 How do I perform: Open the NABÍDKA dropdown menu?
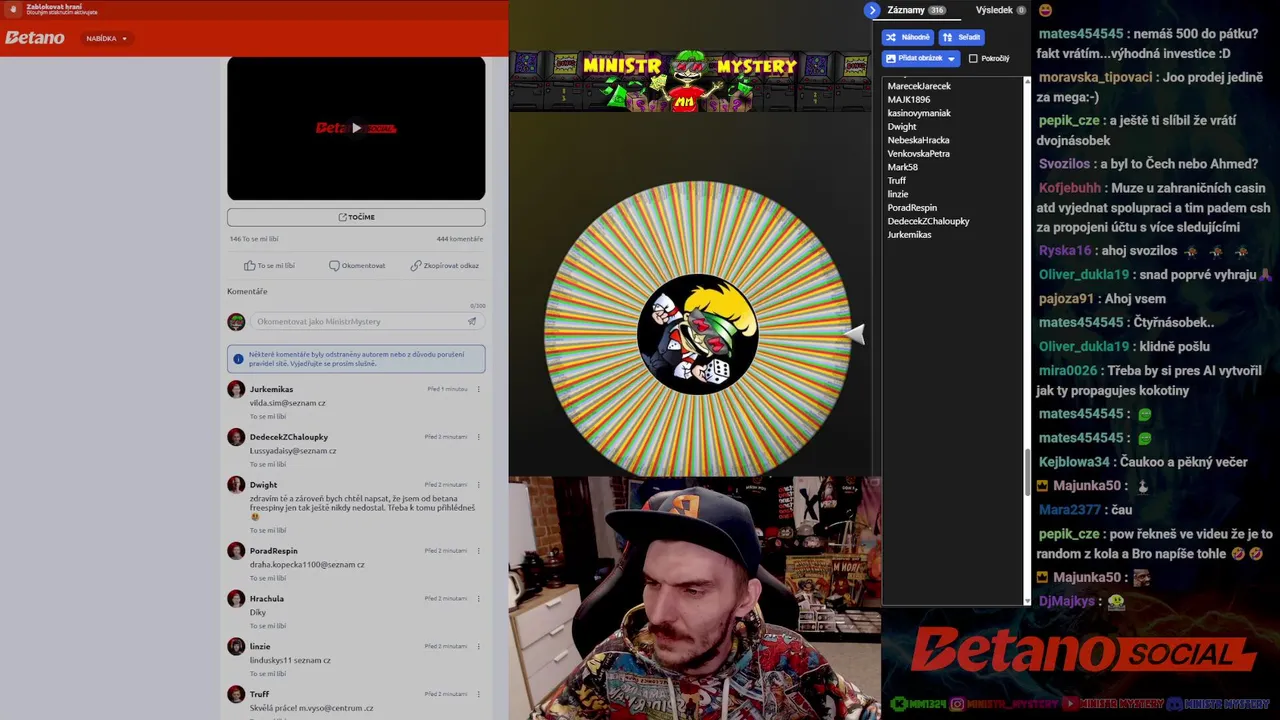click(106, 38)
